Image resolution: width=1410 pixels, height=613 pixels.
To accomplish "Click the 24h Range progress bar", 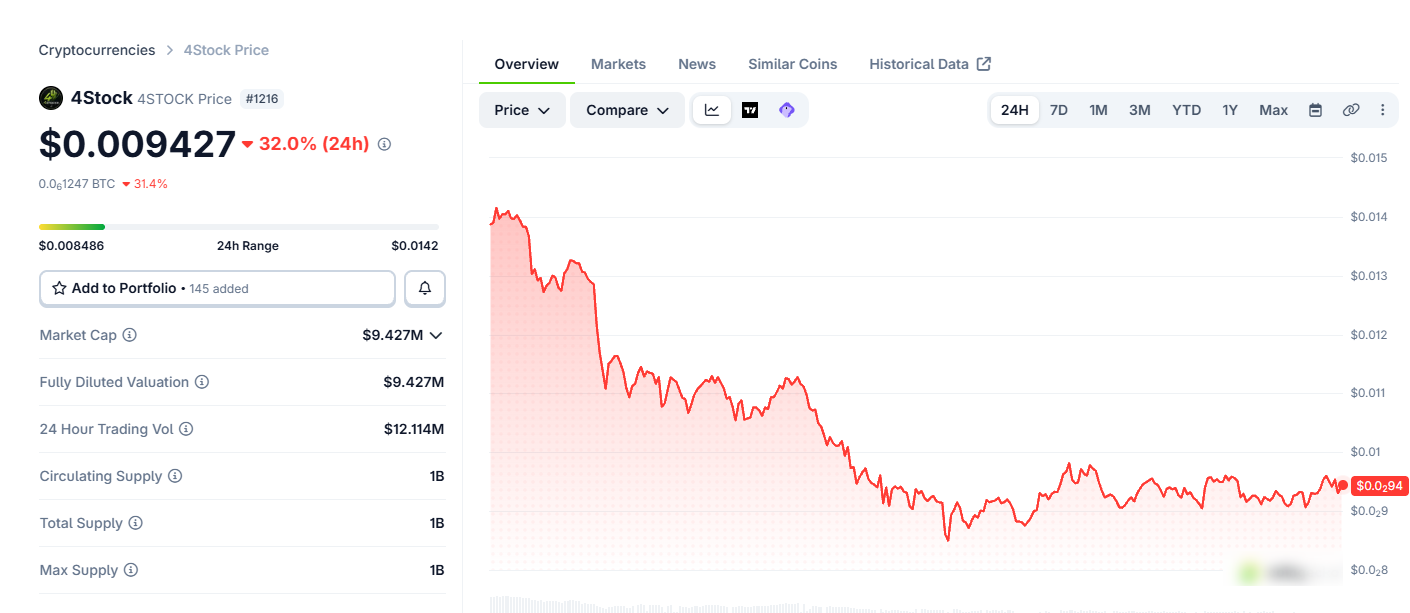I will click(x=239, y=227).
